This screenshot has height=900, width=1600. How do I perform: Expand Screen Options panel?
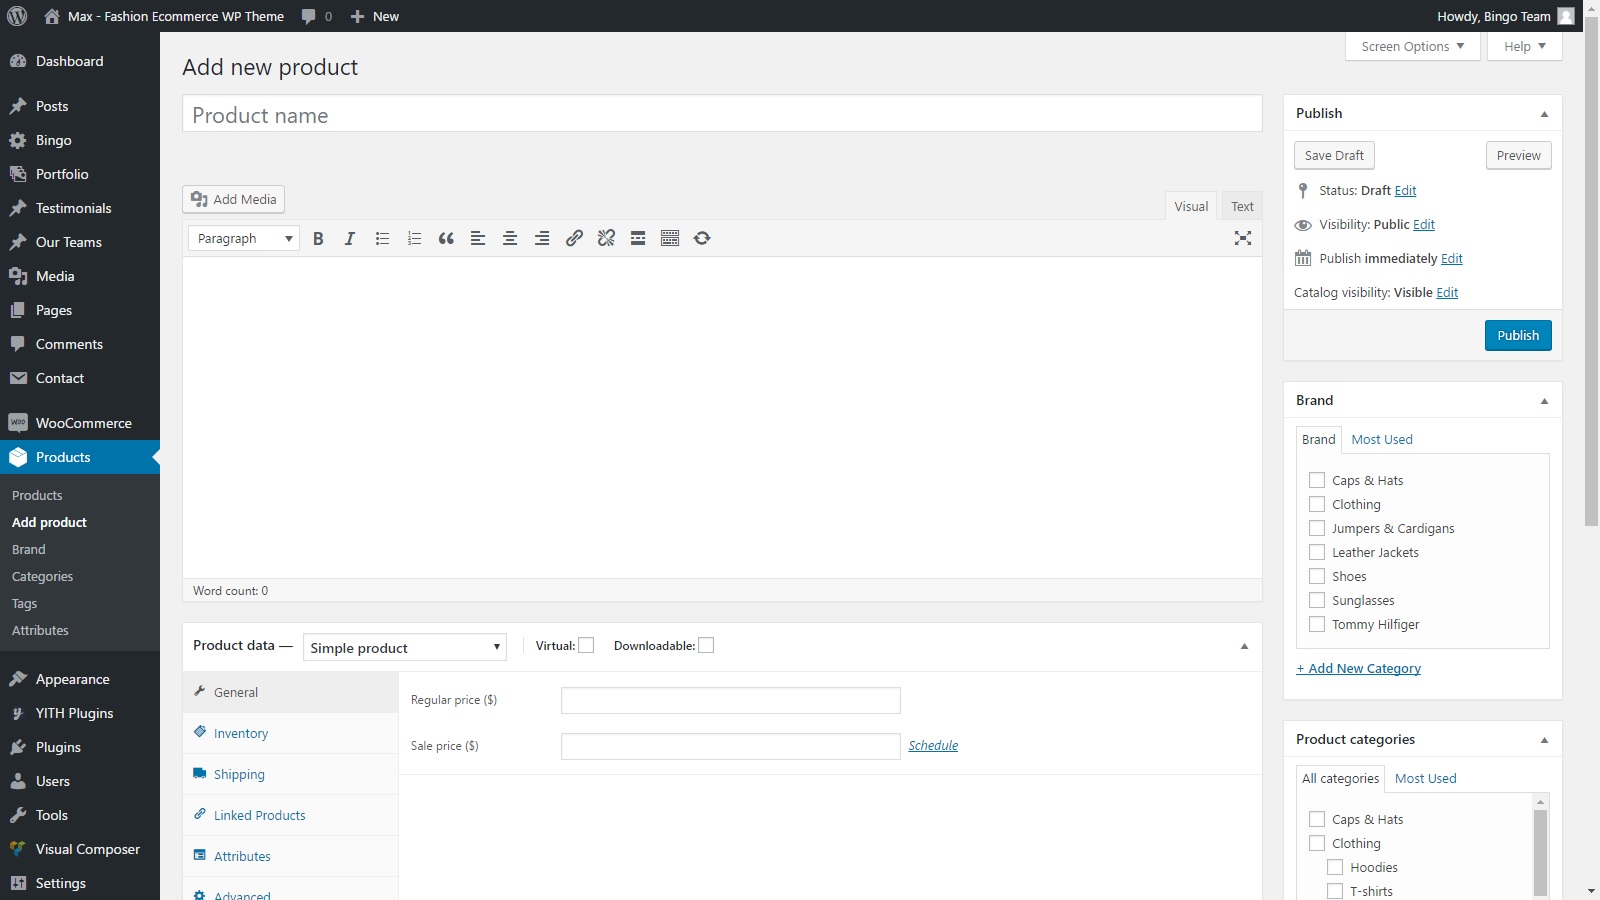coord(1413,46)
